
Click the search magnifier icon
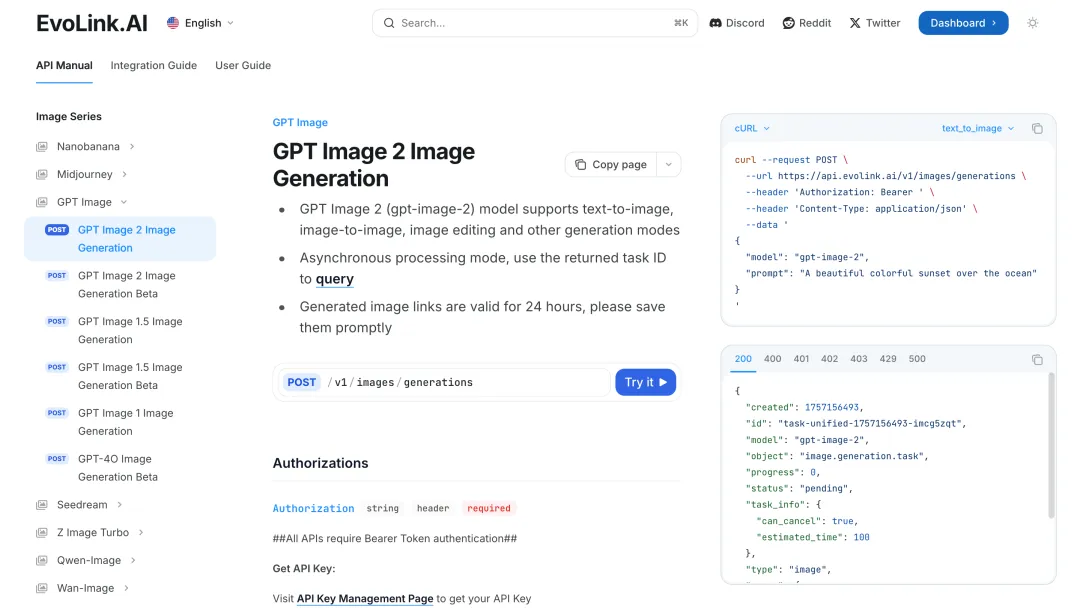(389, 23)
